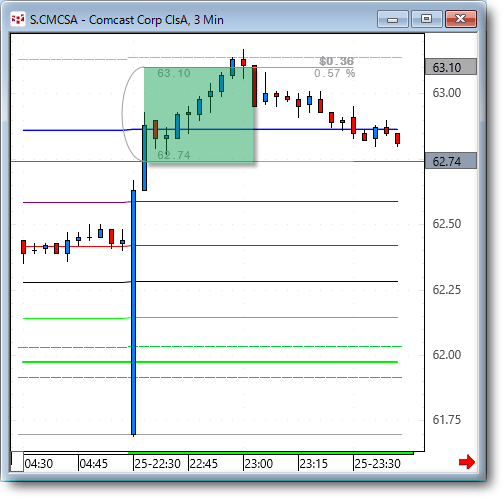Click the 62.50 price scale label

(x=447, y=223)
